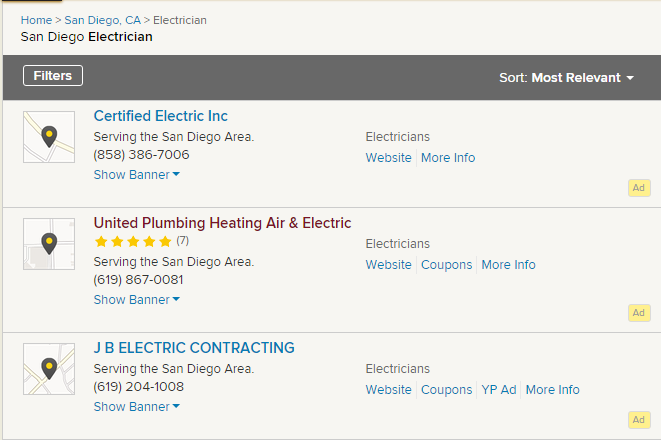Click J B Electric Contracting map thumbnail

click(49, 369)
